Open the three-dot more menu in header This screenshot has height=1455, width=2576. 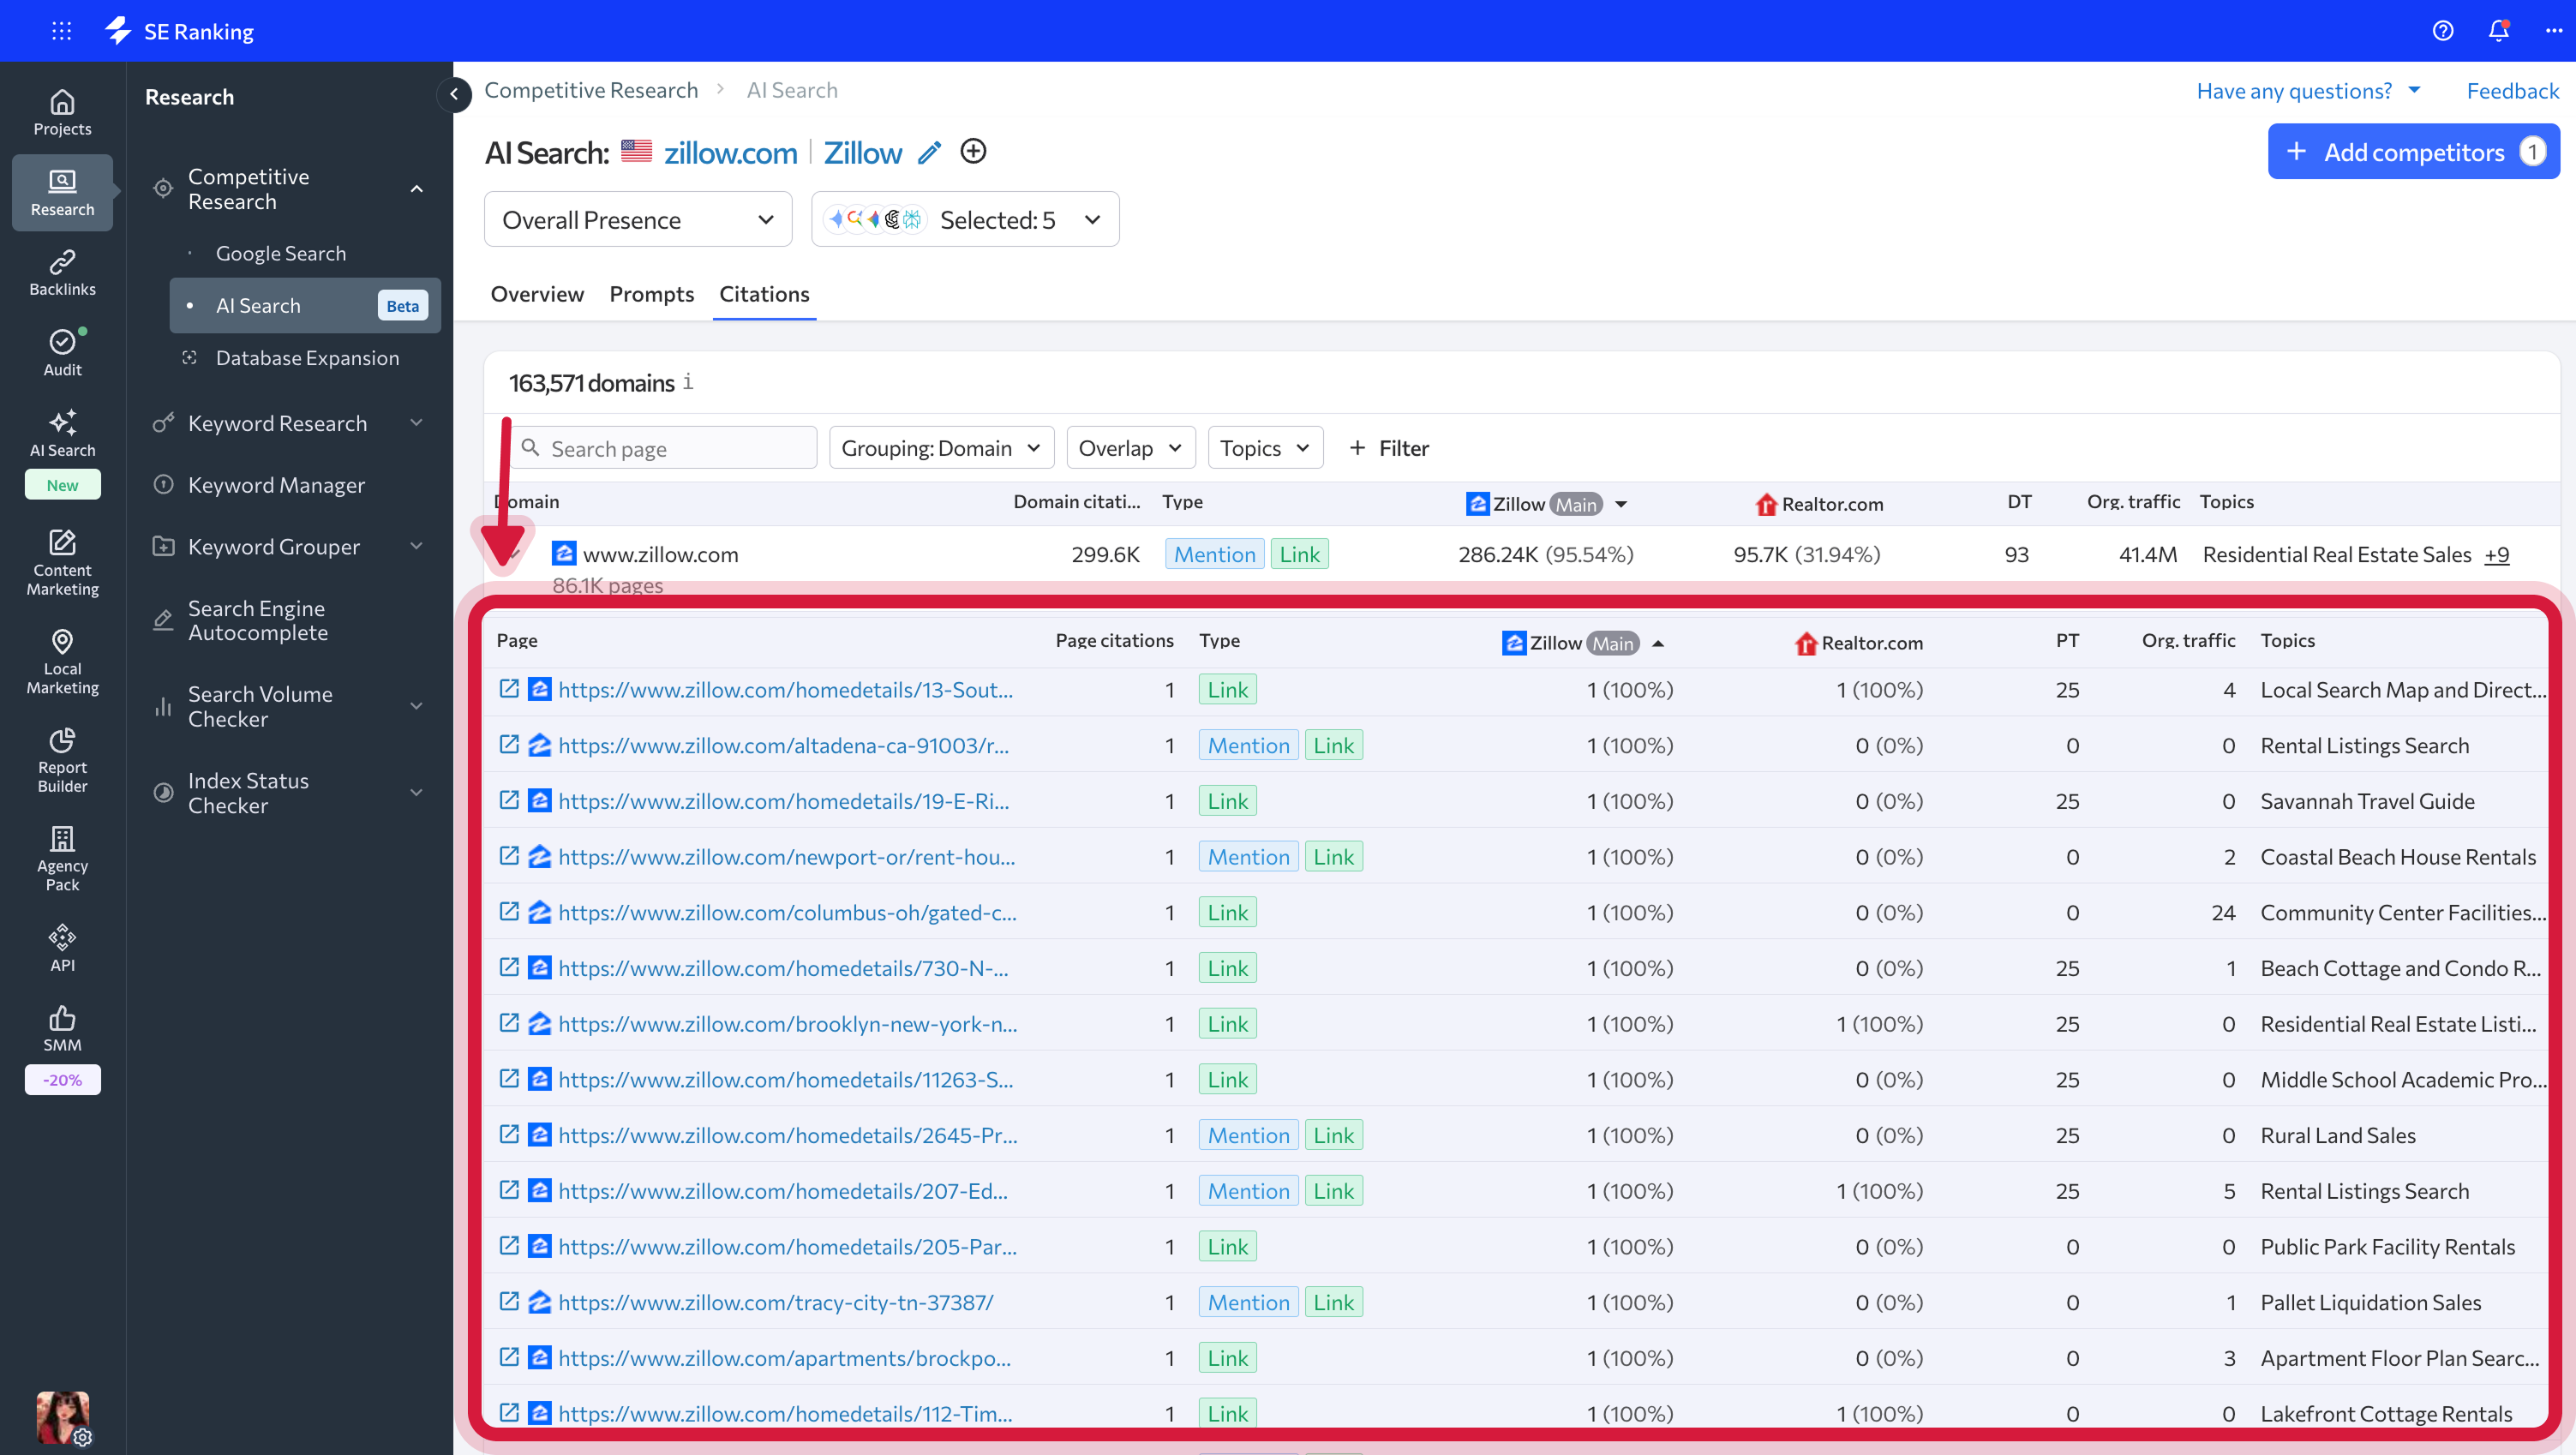click(2554, 31)
